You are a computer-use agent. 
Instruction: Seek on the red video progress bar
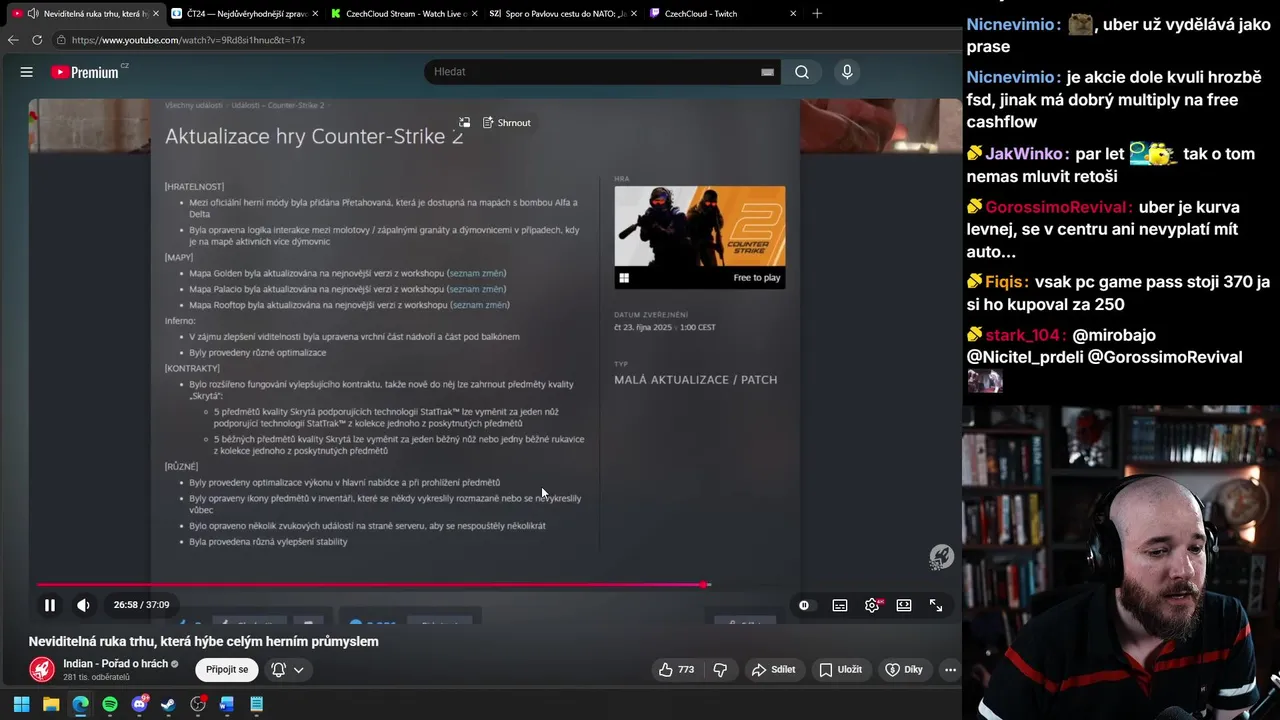click(x=372, y=585)
